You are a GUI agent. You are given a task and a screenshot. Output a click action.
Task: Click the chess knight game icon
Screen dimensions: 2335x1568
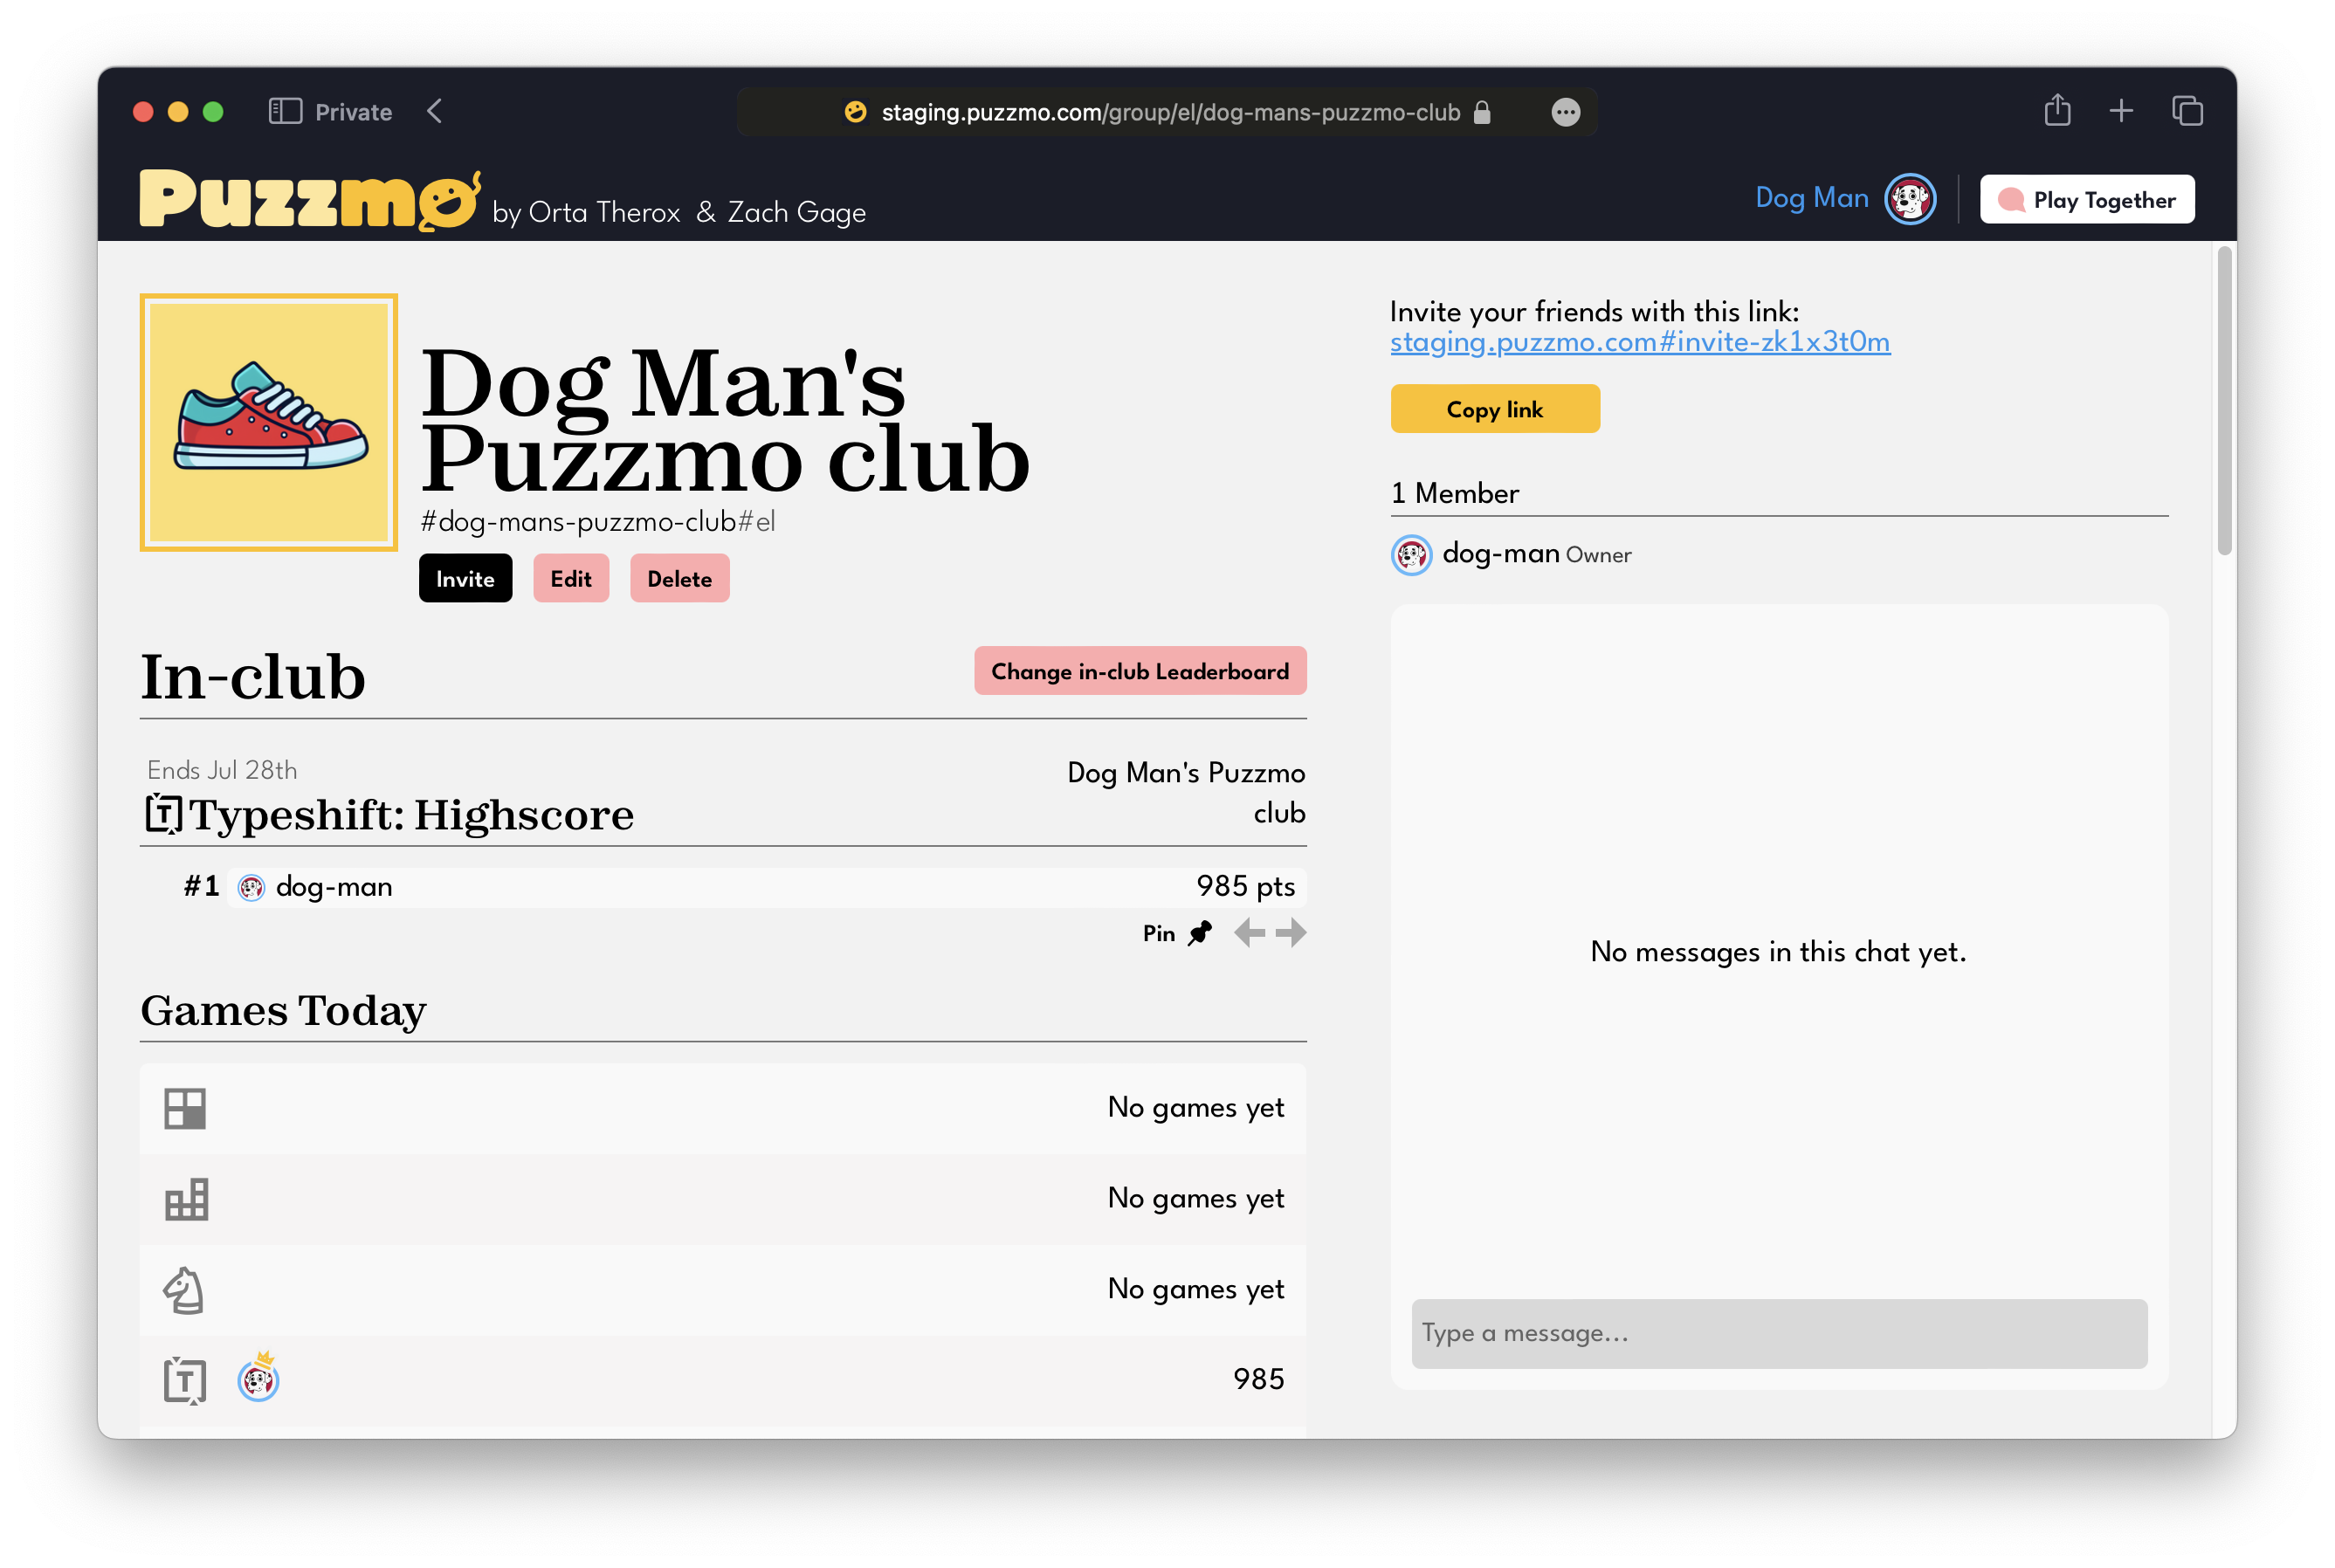pyautogui.click(x=185, y=1290)
